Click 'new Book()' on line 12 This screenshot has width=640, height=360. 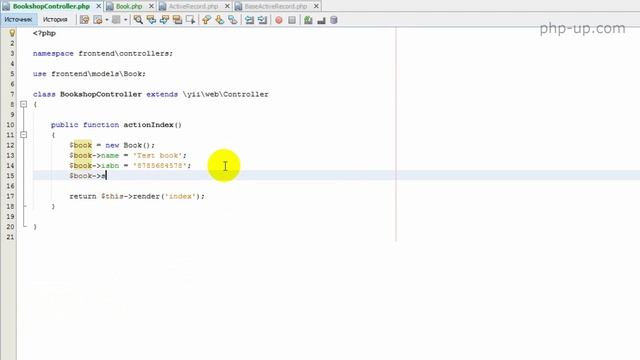129,145
